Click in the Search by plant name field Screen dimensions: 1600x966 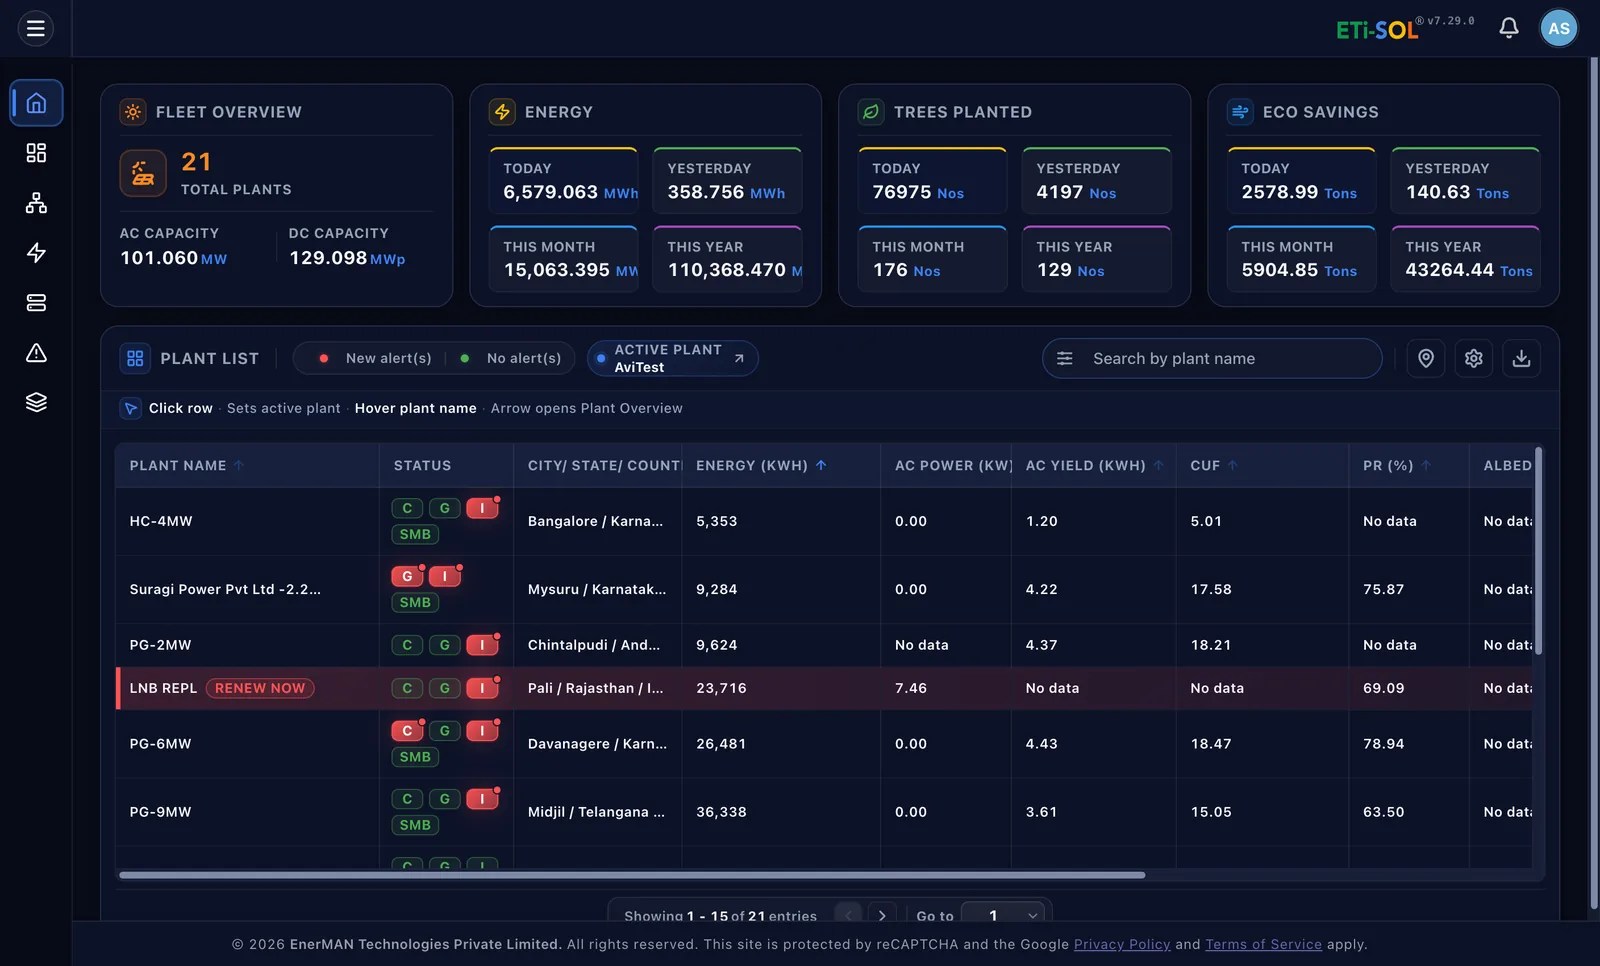point(1212,358)
